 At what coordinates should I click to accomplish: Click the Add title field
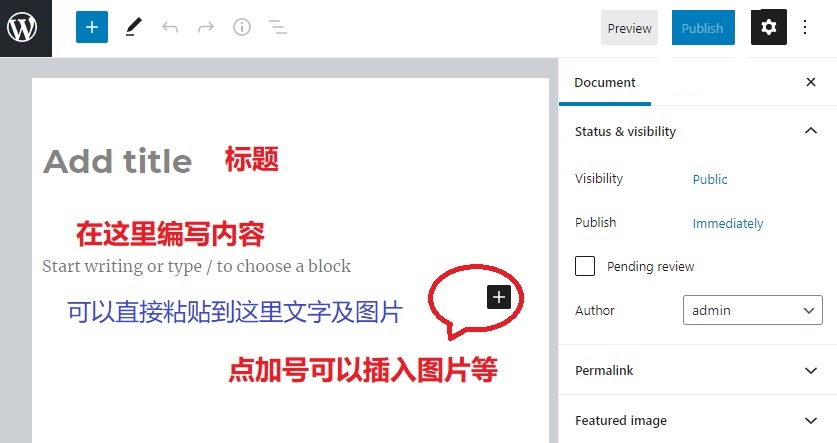(x=118, y=161)
